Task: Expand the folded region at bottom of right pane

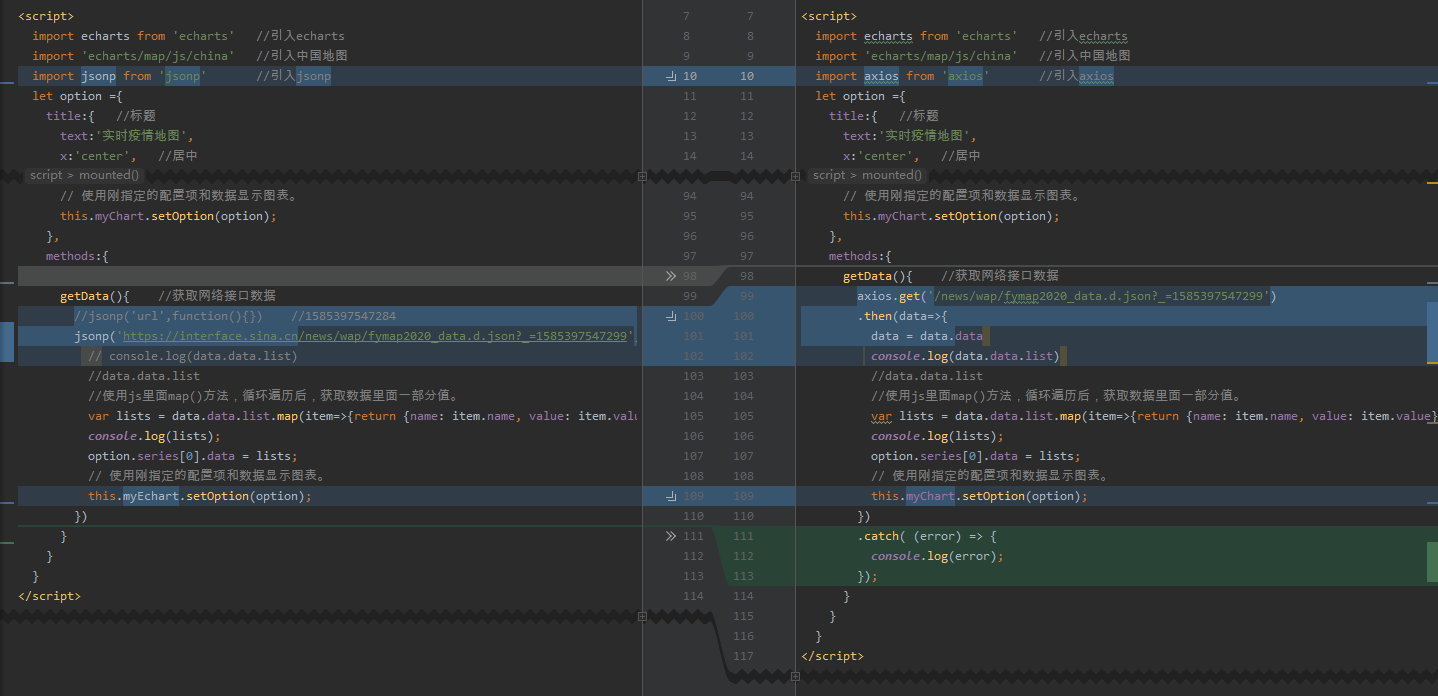Action: pos(796,676)
